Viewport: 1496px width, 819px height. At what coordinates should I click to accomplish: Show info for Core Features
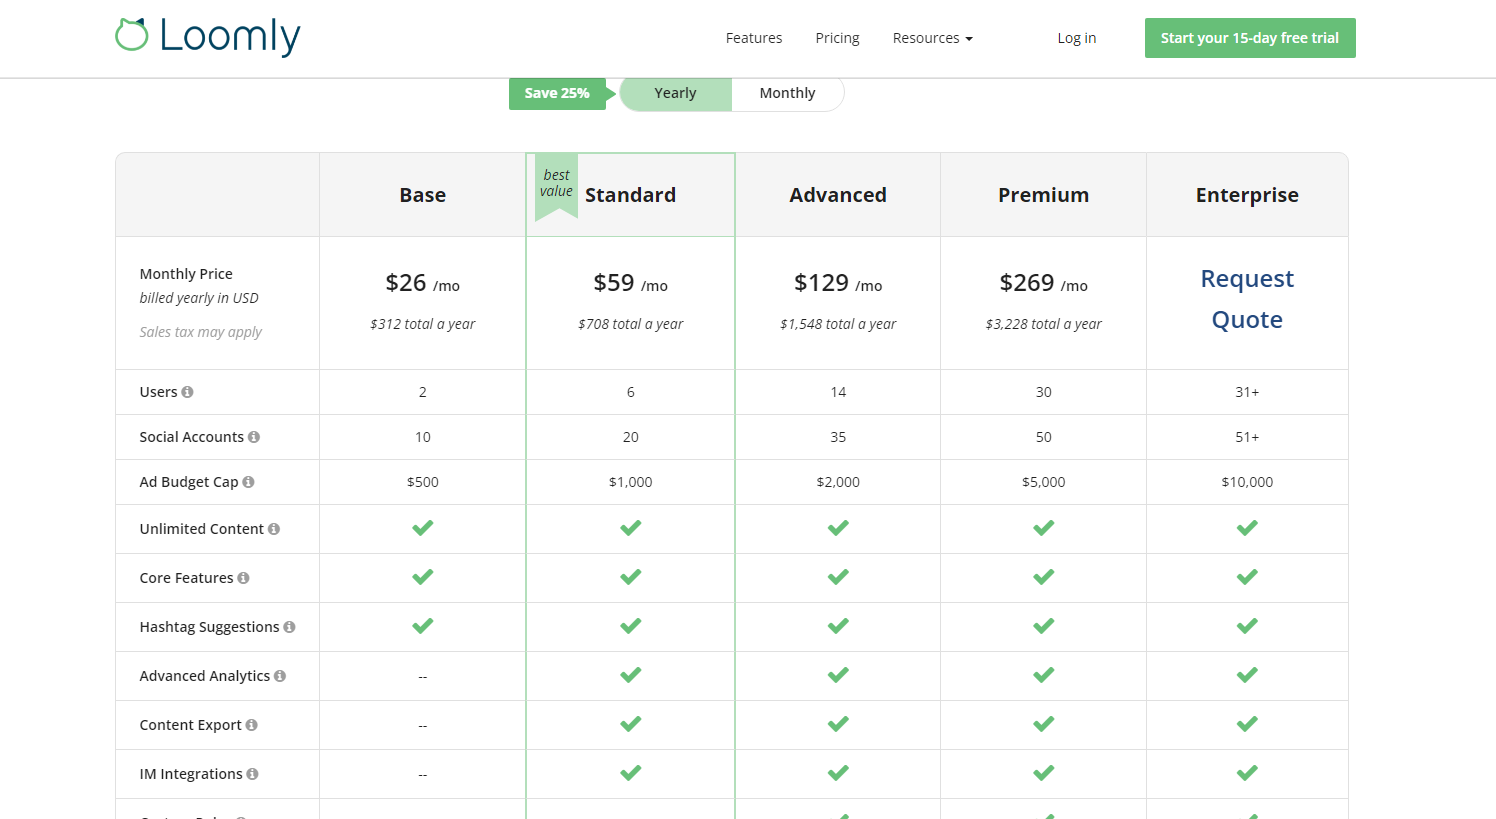coord(243,578)
